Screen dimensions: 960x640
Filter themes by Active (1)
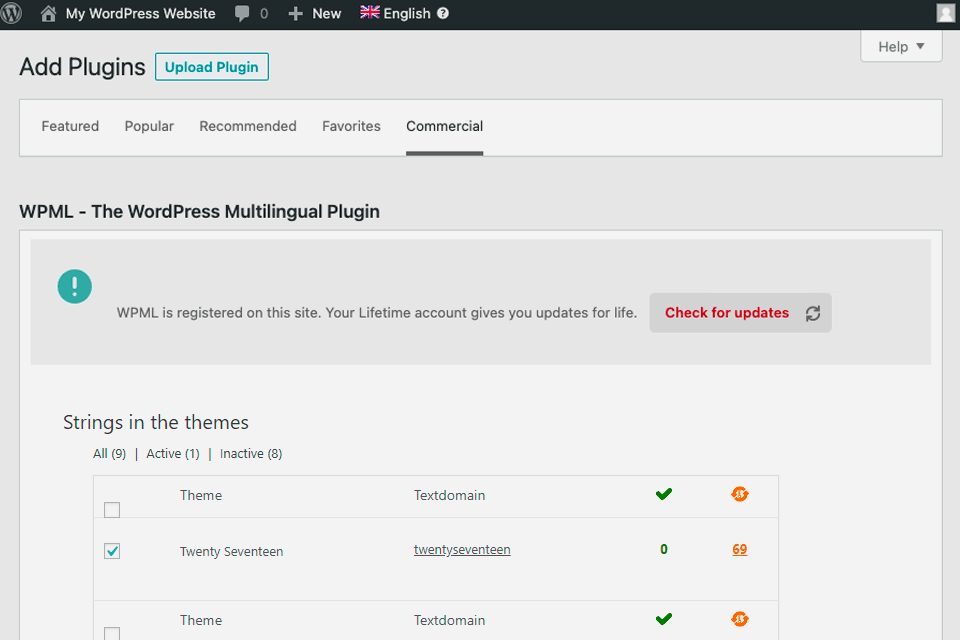pyautogui.click(x=173, y=454)
